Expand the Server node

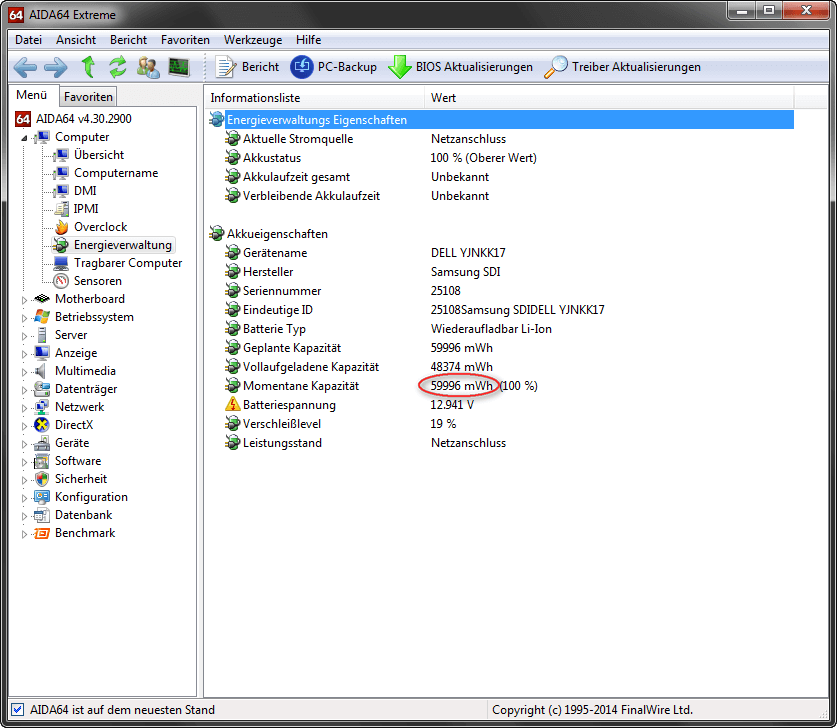(x=24, y=336)
